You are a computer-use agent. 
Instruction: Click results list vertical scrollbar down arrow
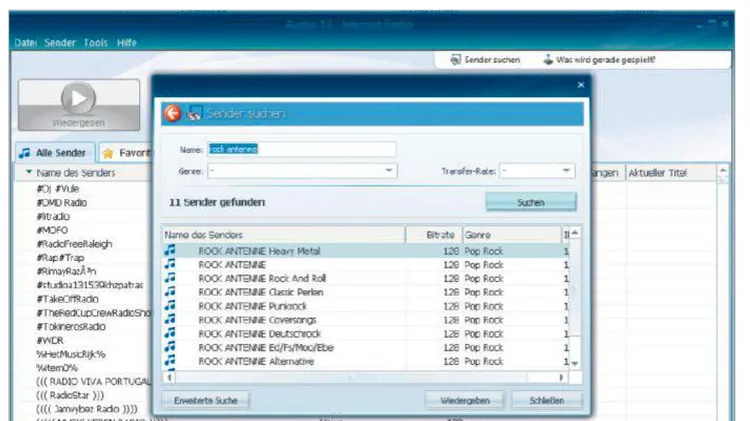pos(575,364)
